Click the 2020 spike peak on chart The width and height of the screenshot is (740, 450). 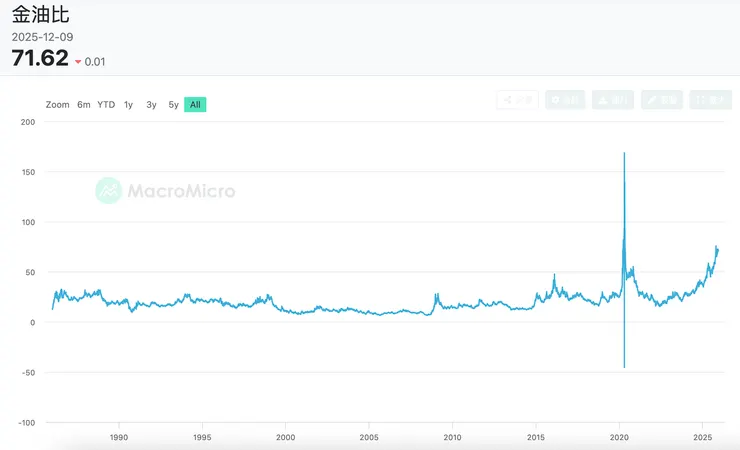(x=624, y=154)
